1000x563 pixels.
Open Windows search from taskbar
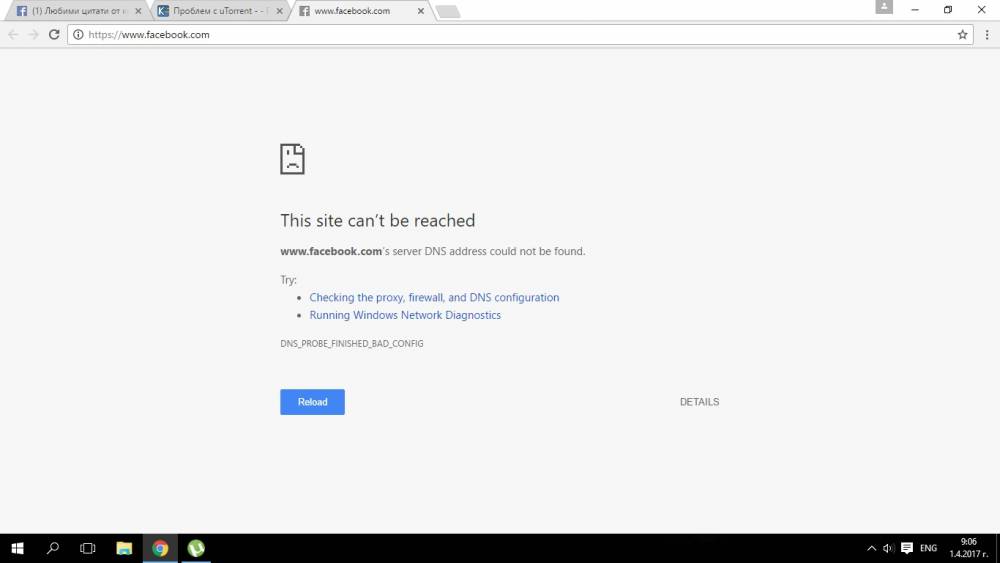point(53,548)
